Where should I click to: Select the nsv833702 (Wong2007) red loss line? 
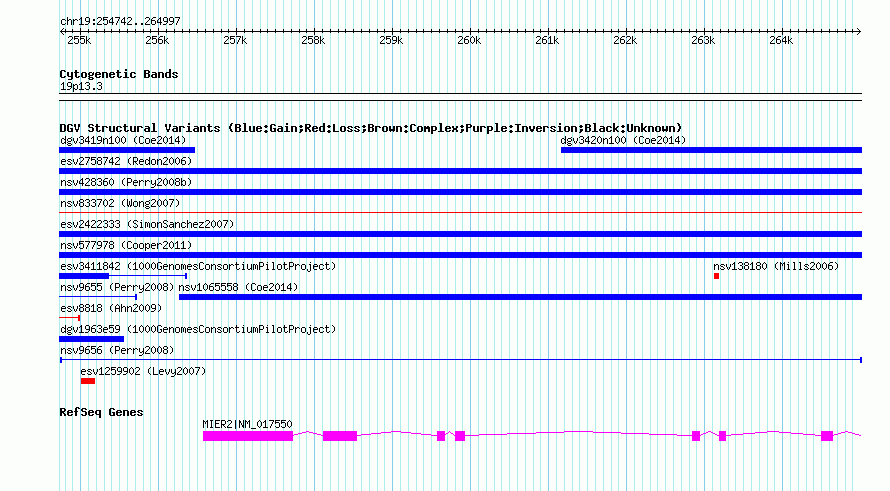coord(460,213)
